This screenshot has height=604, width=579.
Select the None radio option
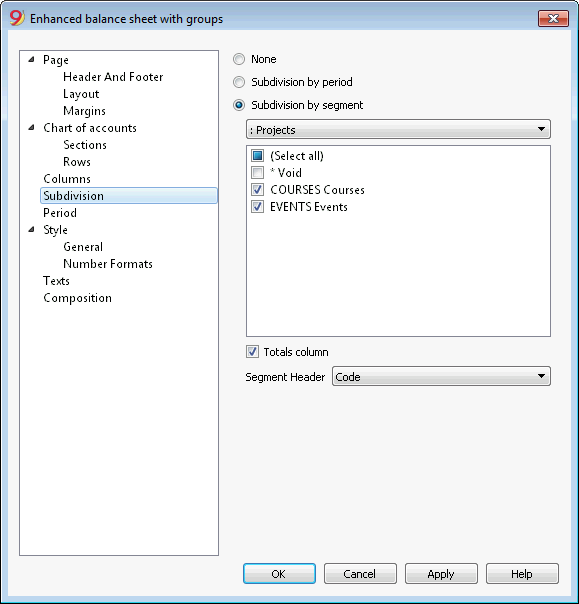pos(239,59)
